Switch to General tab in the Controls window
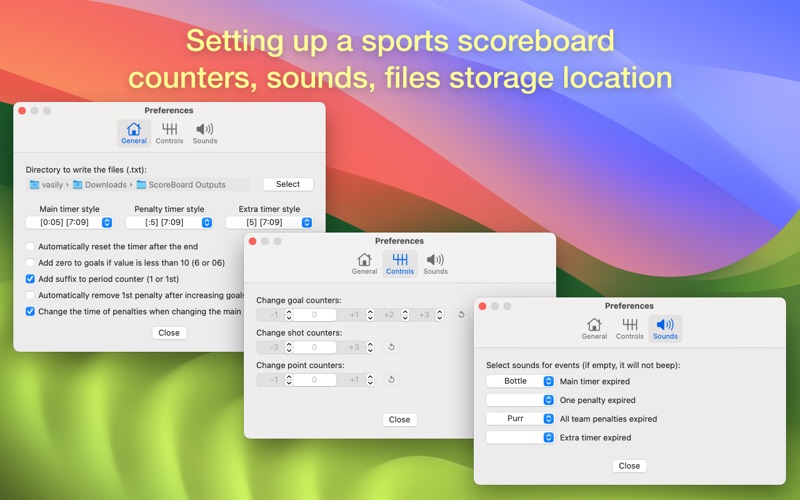800x500 pixels. 364,264
